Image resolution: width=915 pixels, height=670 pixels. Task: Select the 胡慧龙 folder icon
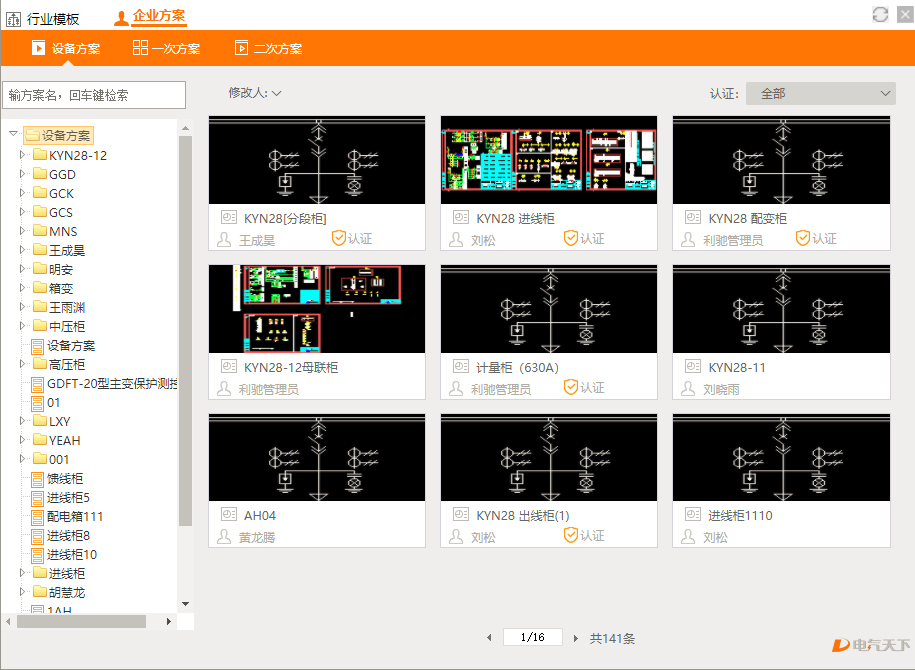tap(40, 592)
